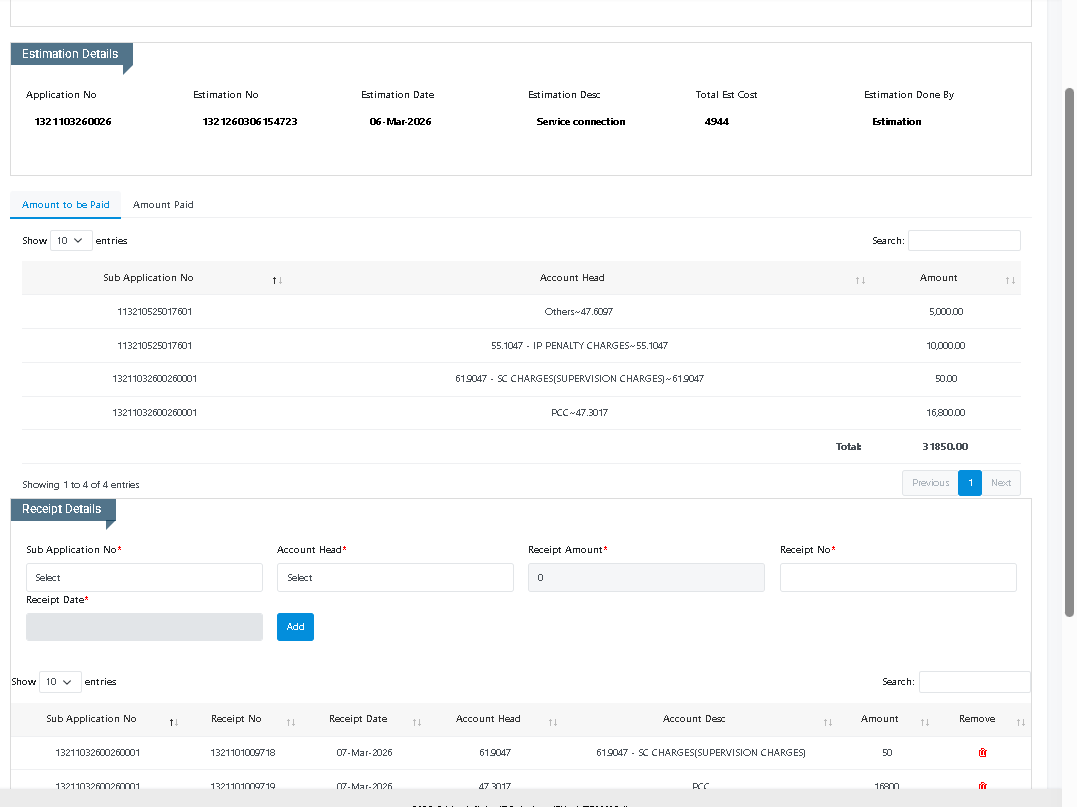The width and height of the screenshot is (1077, 807).
Task: Sort receipts table by Account Desc
Action: 694,719
